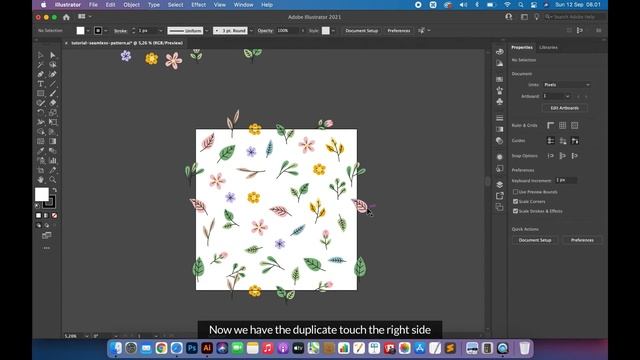
Task: Open the Symbols panel clover icon
Action: click(500, 102)
